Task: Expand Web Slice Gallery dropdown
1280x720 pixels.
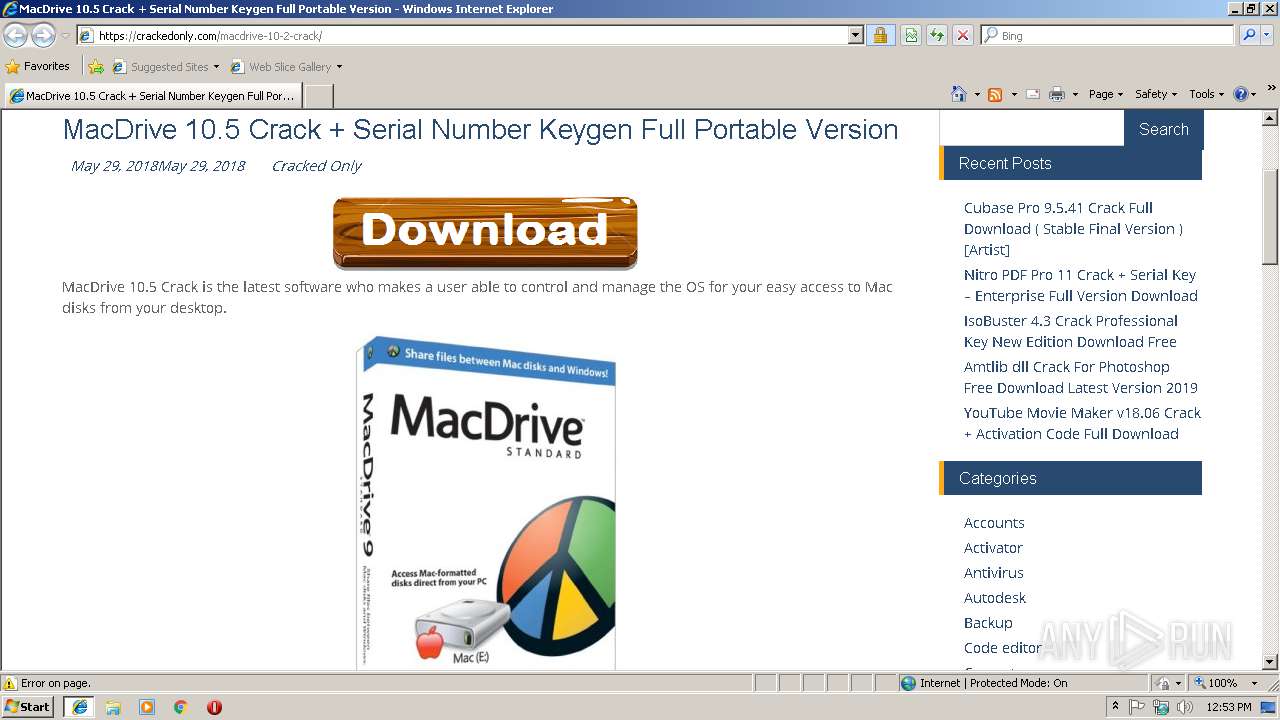Action: pos(339,67)
